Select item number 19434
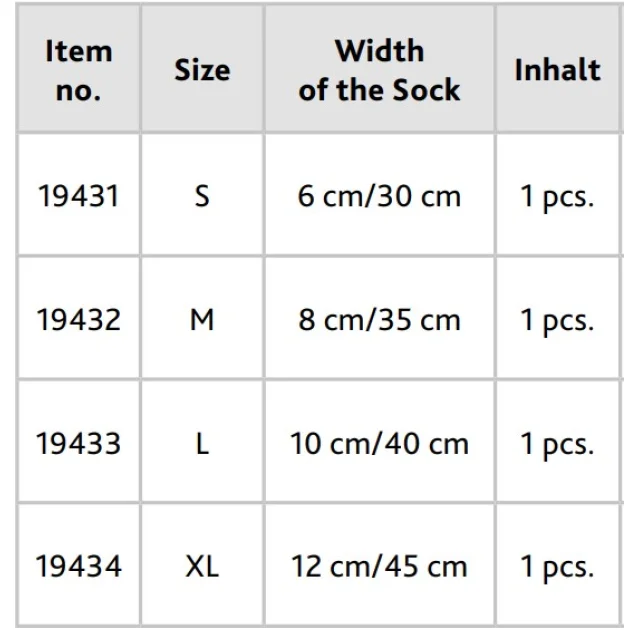This screenshot has height=630, width=640. tap(79, 566)
